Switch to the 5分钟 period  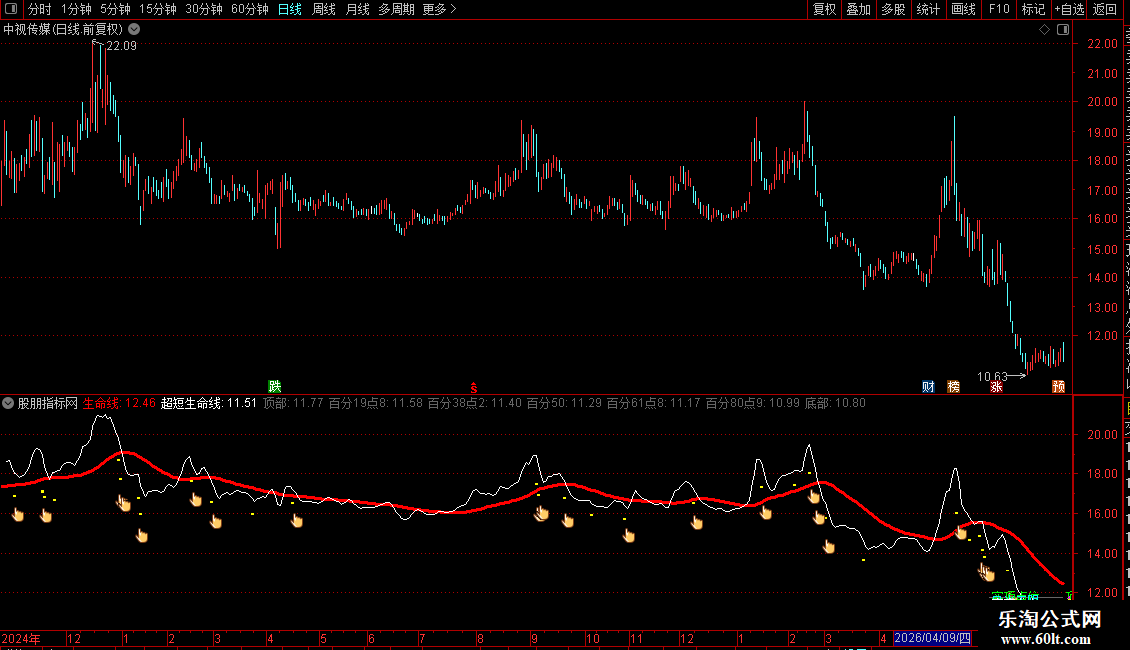click(115, 9)
